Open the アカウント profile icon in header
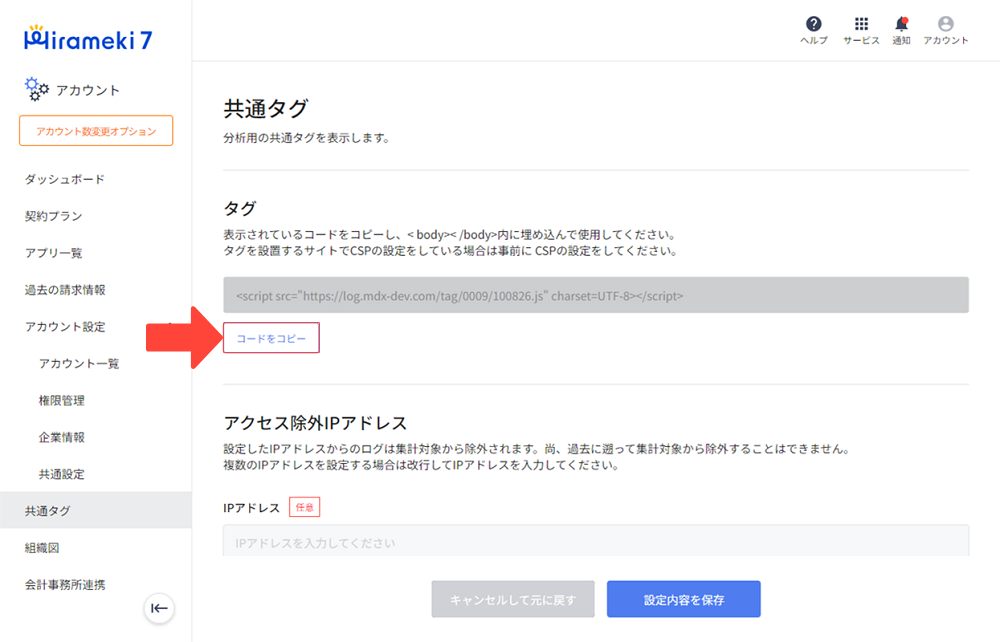This screenshot has width=1000, height=642. (946, 24)
